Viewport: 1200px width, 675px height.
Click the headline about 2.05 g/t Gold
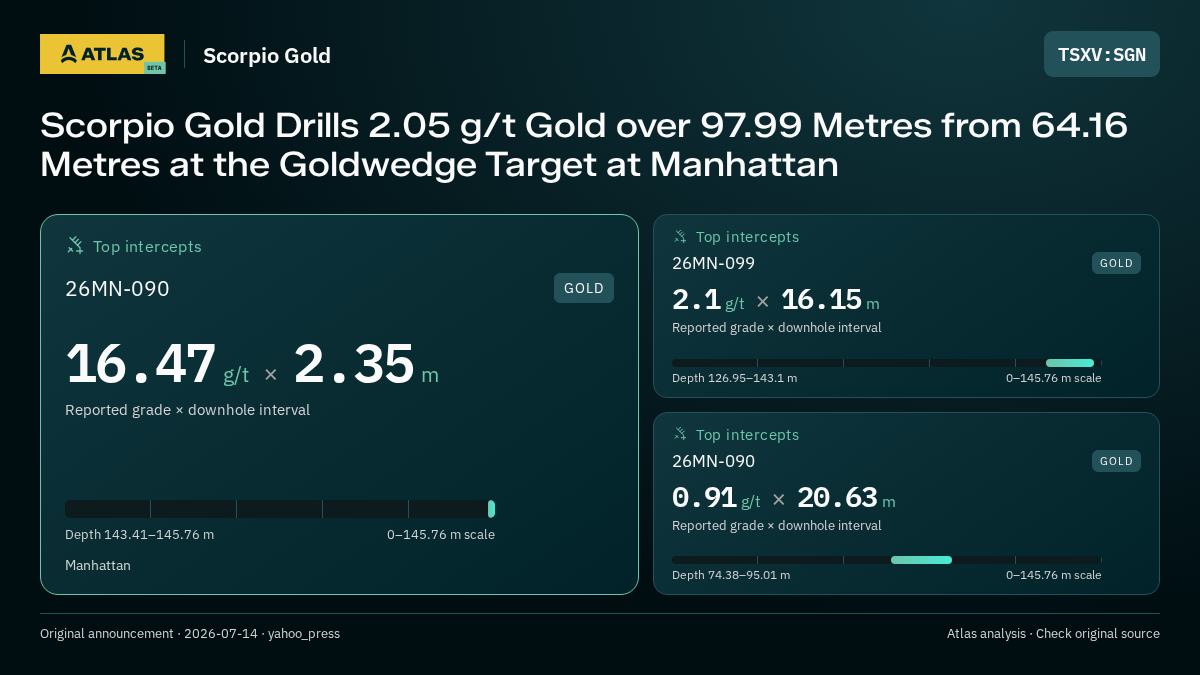[x=584, y=144]
